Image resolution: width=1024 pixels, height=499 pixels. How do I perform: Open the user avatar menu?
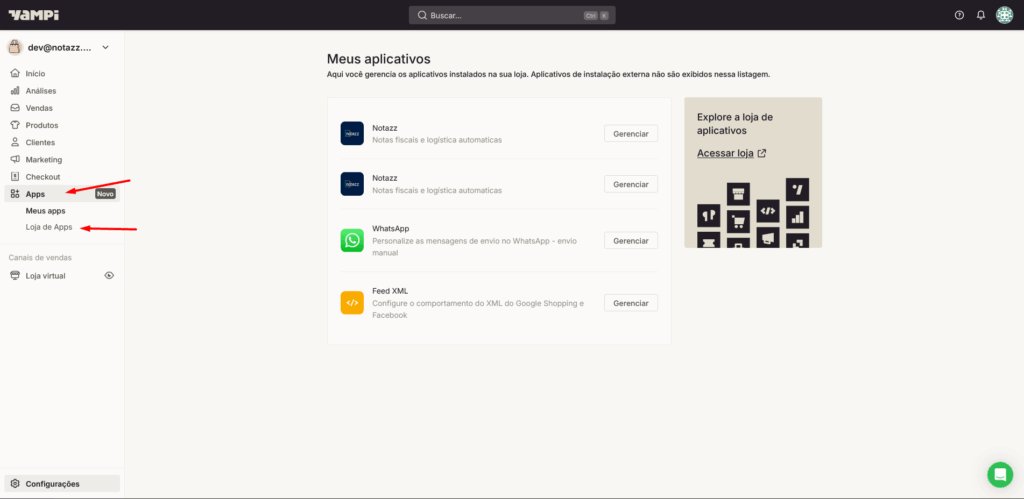point(1004,15)
